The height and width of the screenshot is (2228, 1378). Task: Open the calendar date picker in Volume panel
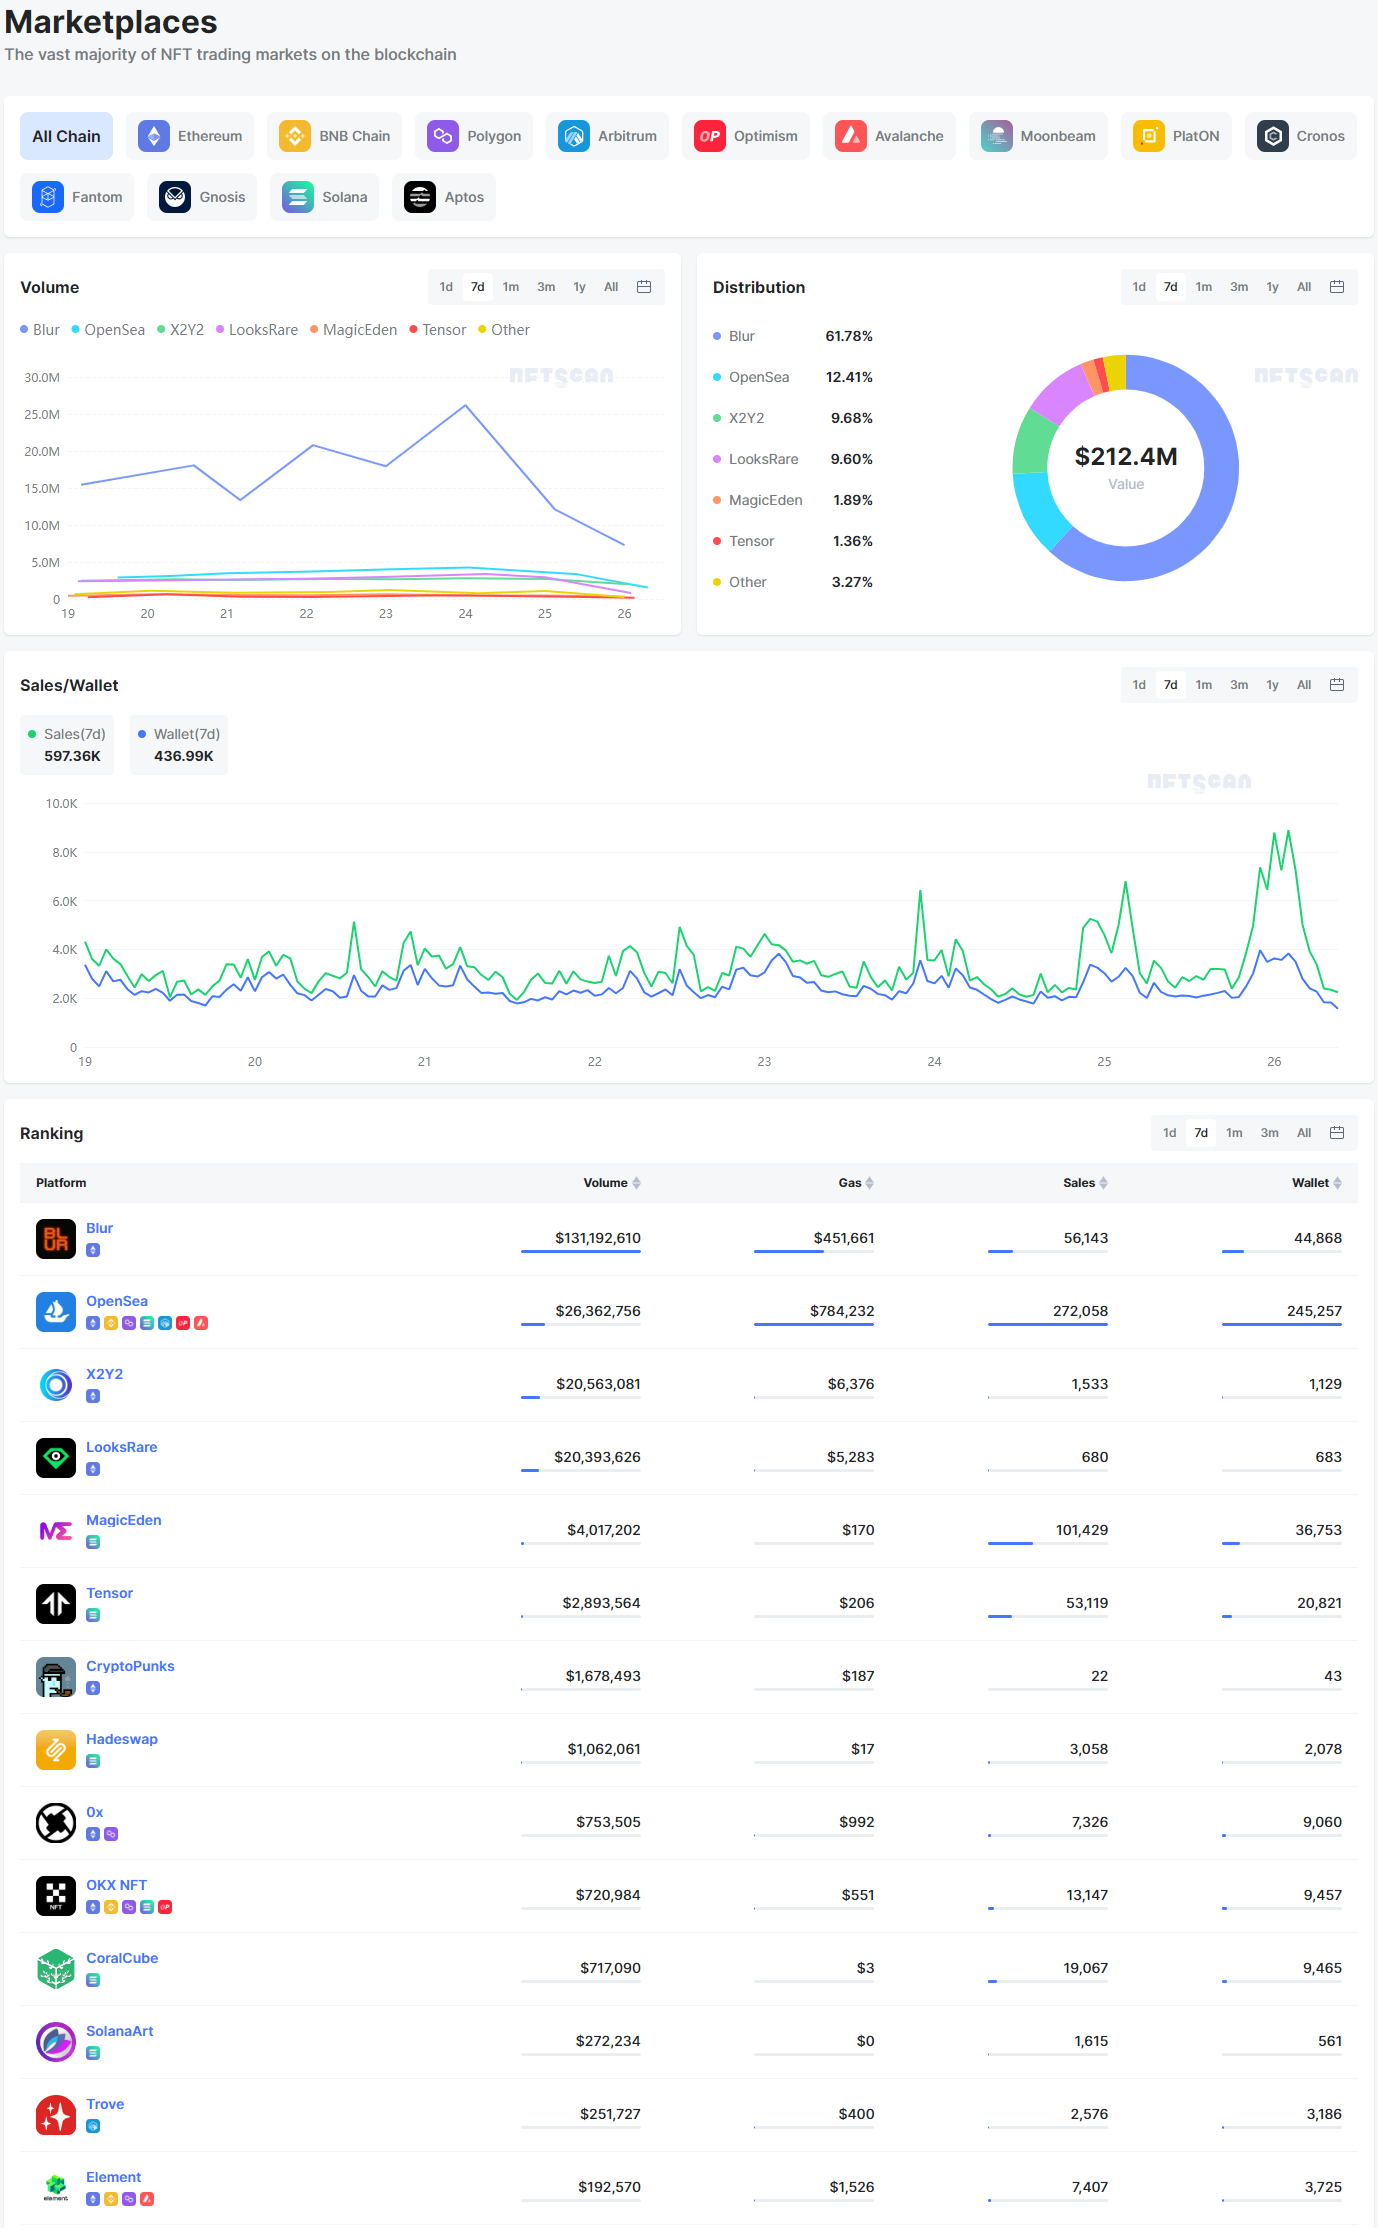click(644, 287)
